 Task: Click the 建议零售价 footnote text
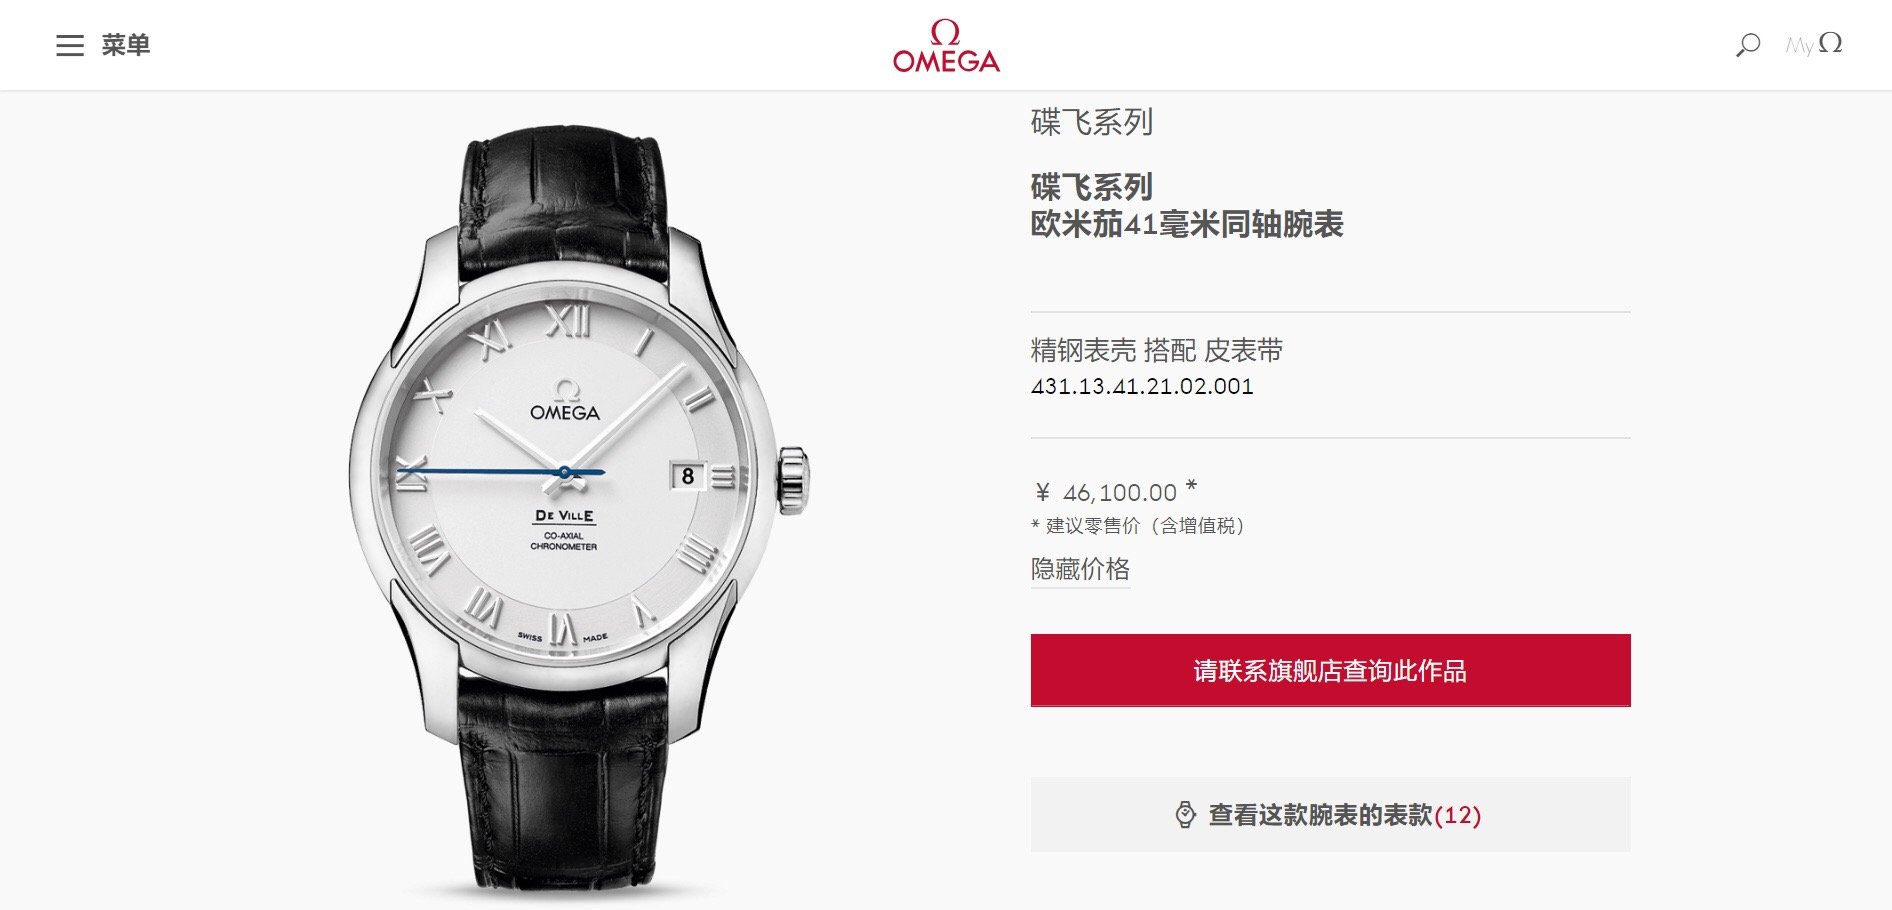[1138, 525]
